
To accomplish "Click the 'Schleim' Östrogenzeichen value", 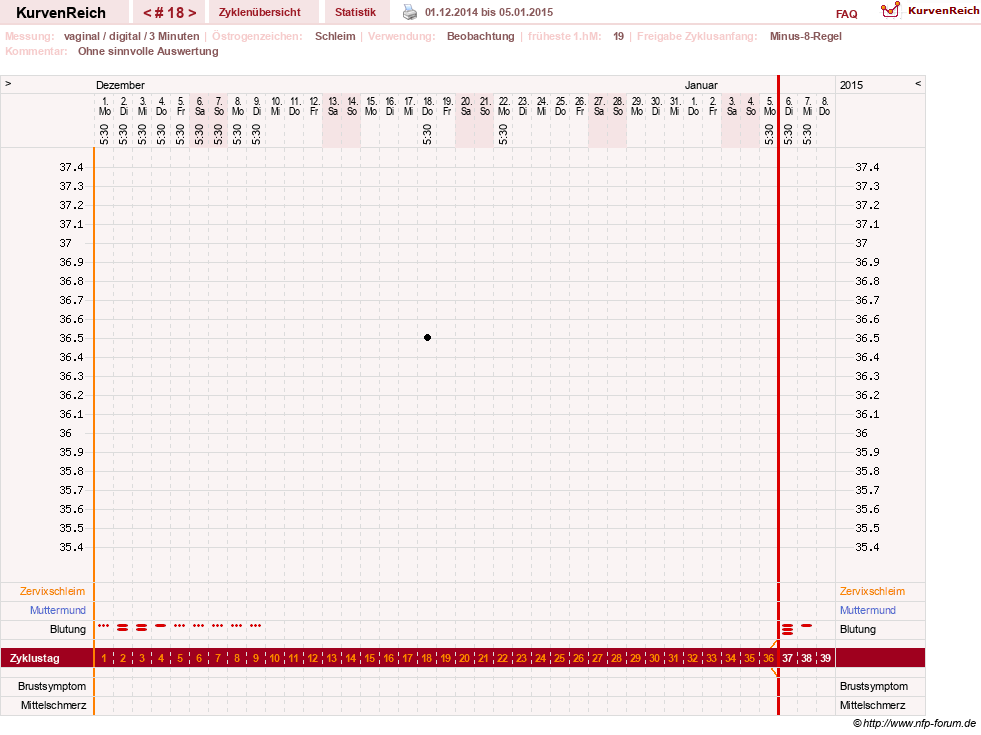I will point(335,36).
